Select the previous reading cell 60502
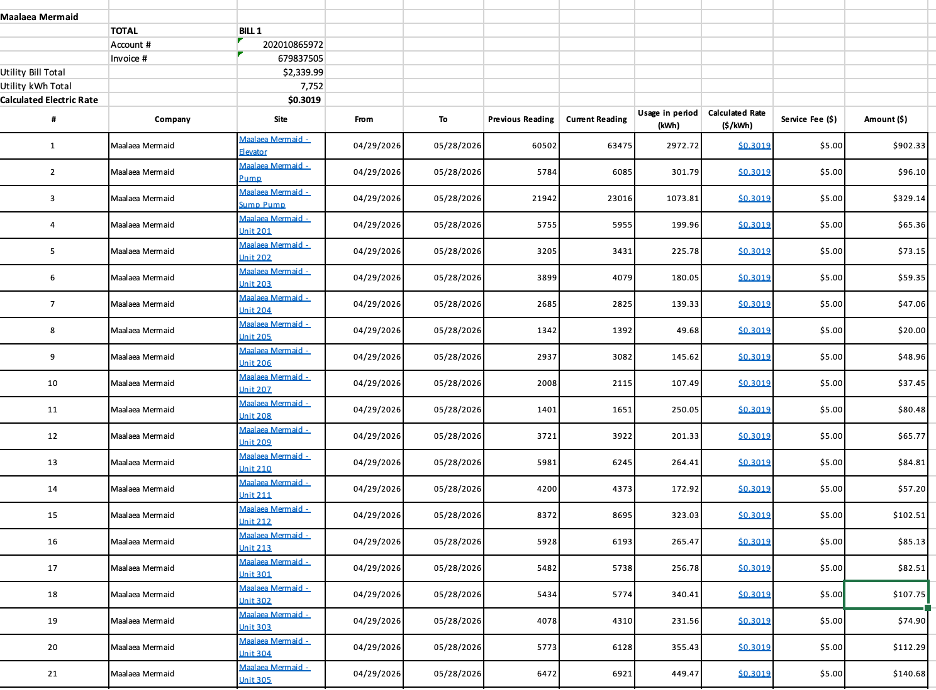Viewport: 936px width, 690px height. [521, 146]
